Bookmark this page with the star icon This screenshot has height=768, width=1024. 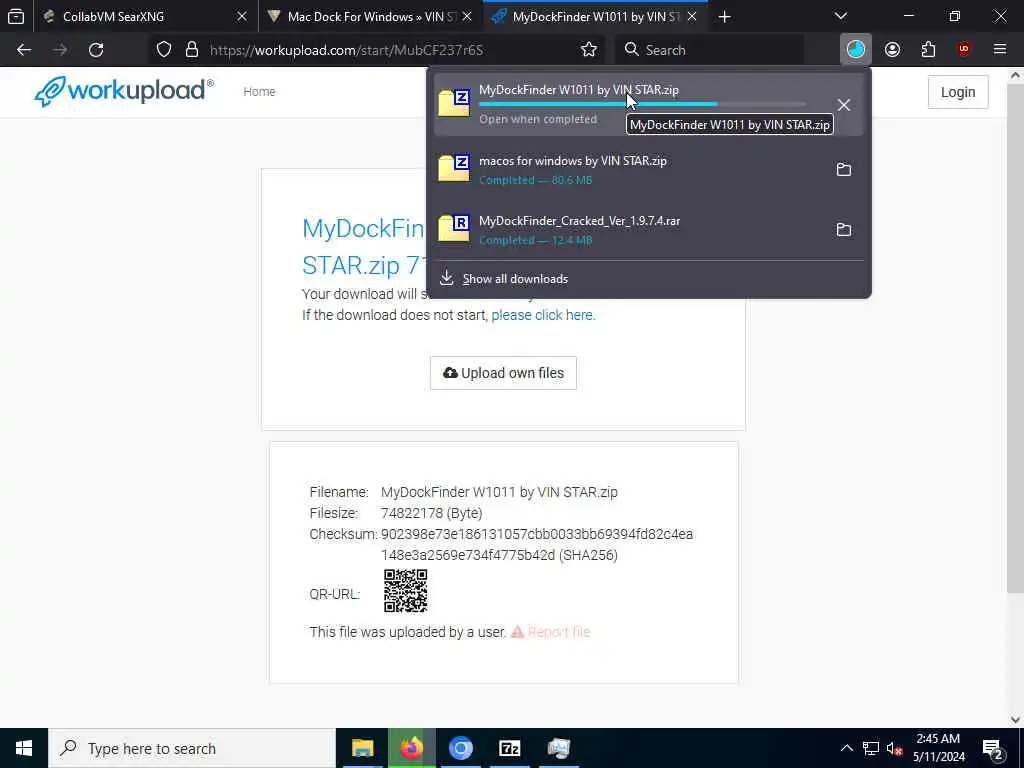pos(588,50)
